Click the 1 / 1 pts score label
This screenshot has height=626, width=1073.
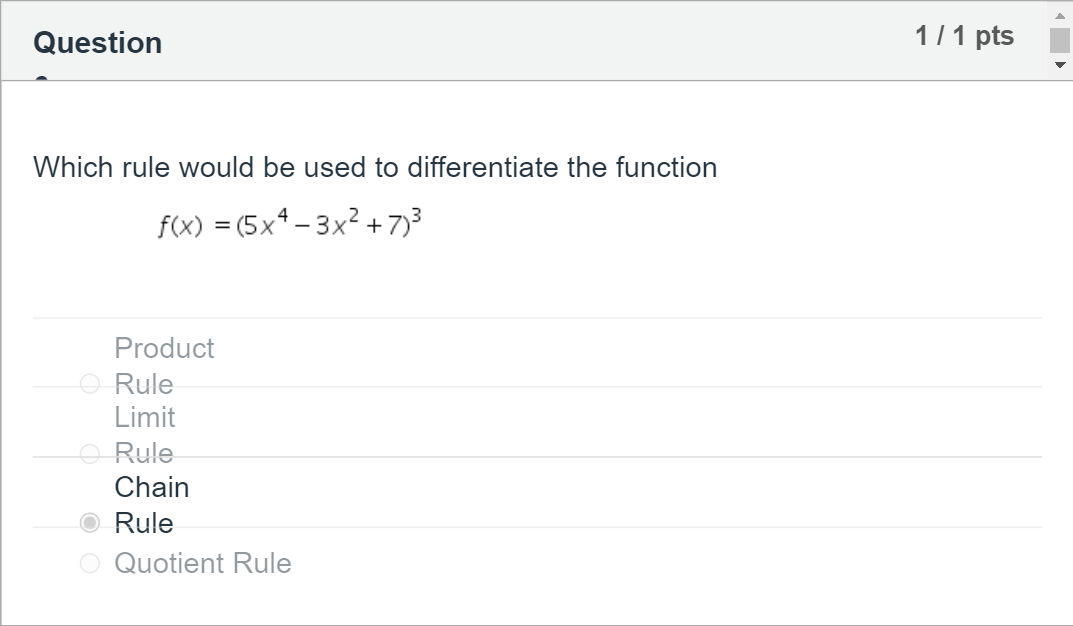(964, 35)
